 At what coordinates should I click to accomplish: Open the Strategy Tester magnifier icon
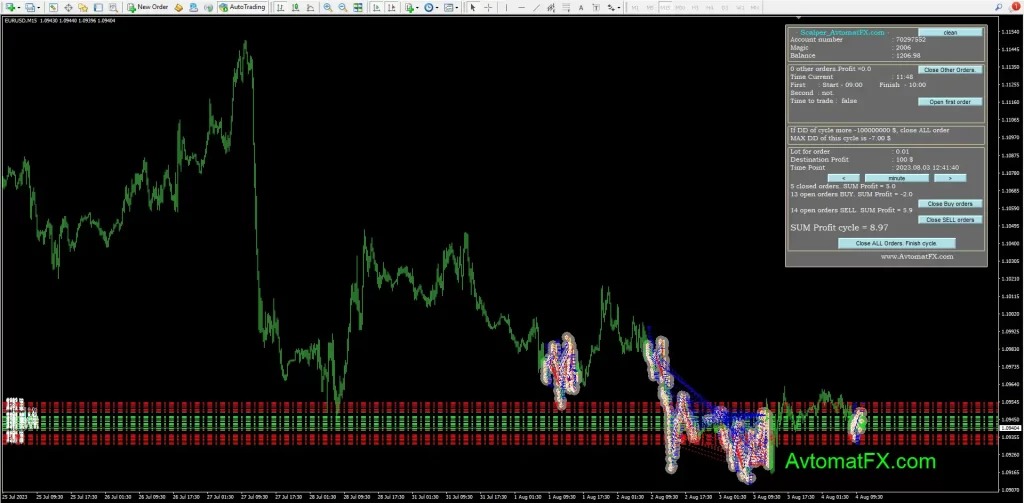[x=113, y=7]
